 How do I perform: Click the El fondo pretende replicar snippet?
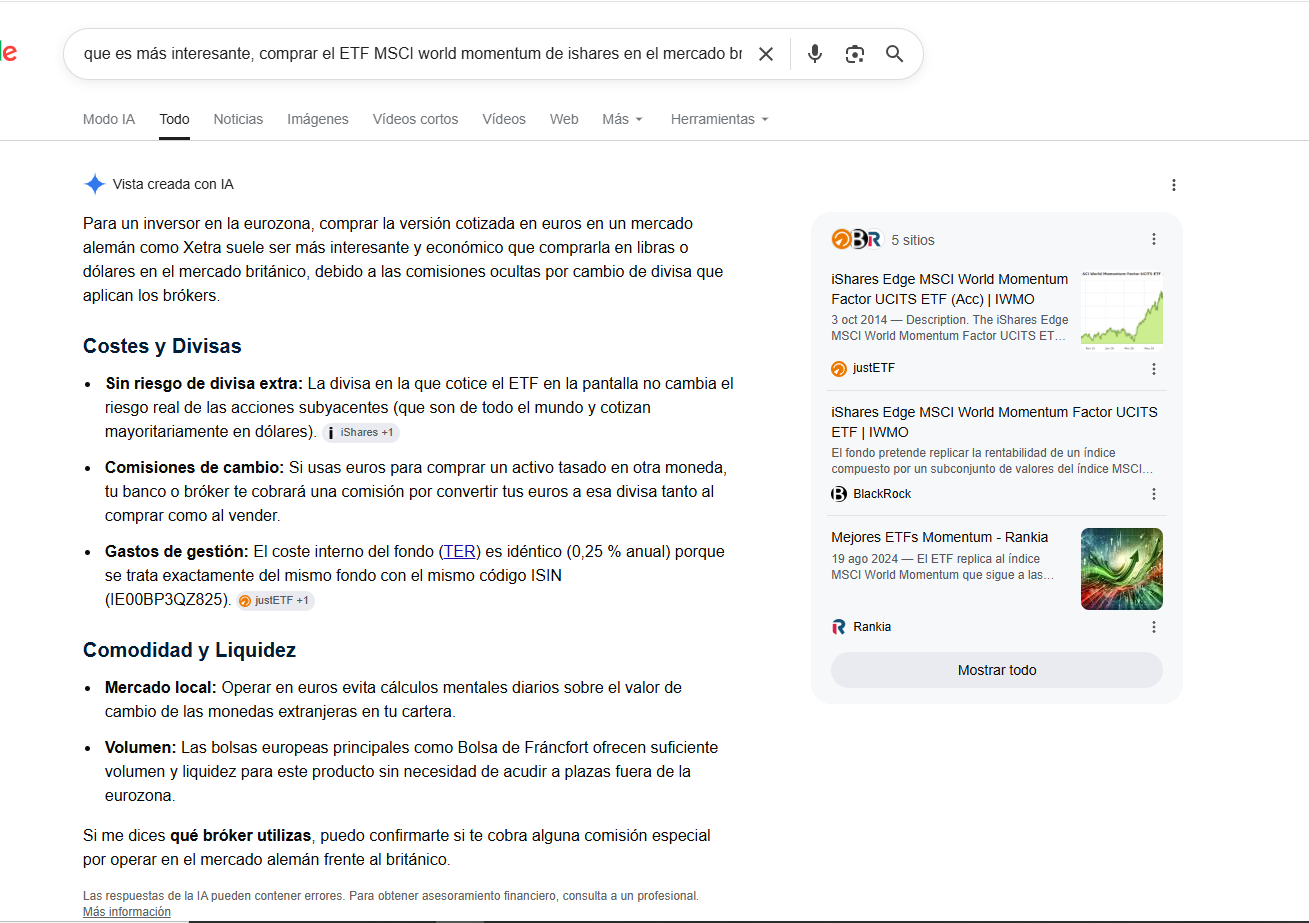(992, 461)
